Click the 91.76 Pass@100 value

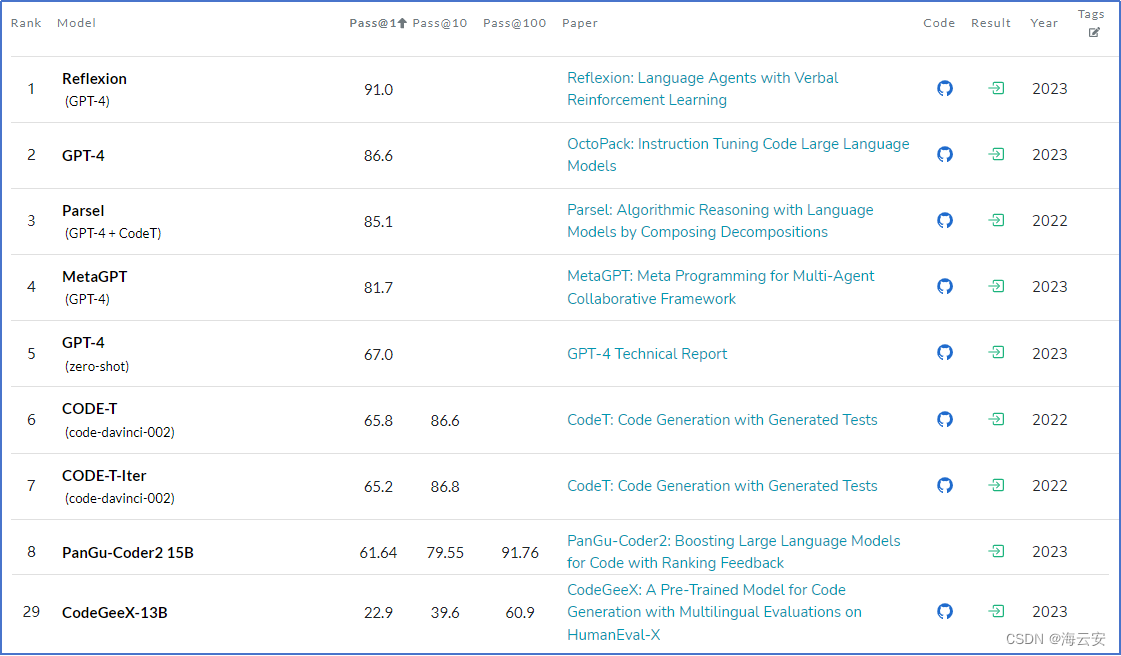(x=520, y=552)
